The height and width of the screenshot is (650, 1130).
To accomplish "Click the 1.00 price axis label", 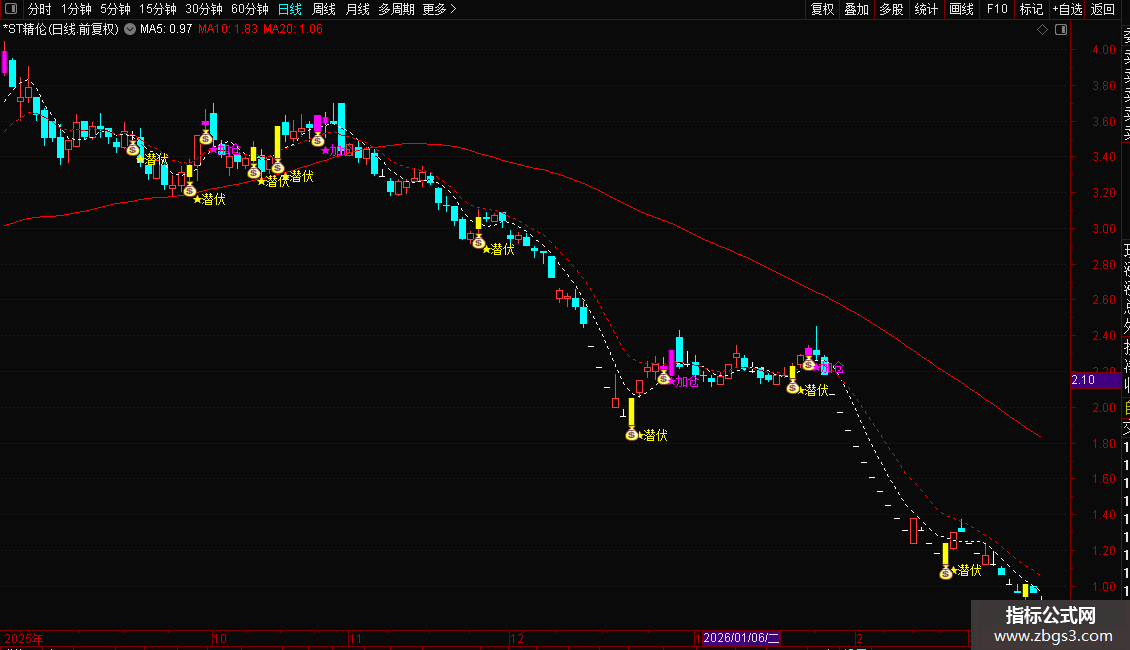I will click(x=1103, y=587).
